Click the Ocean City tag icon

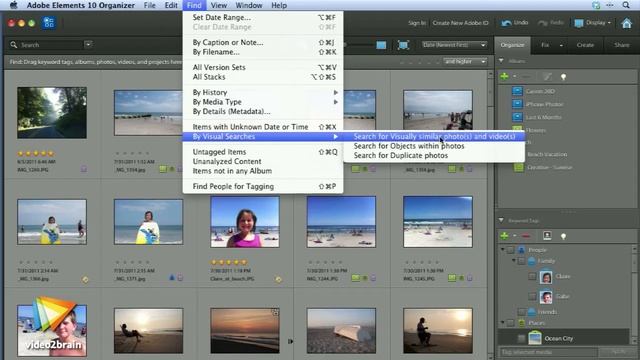535,338
